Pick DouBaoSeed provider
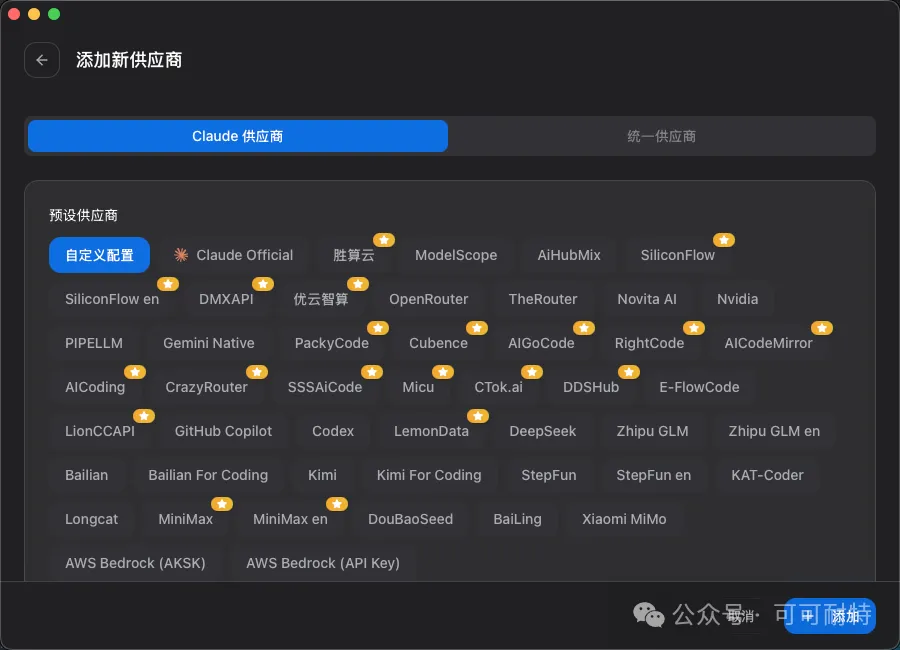Viewport: 900px width, 650px height. coord(410,519)
